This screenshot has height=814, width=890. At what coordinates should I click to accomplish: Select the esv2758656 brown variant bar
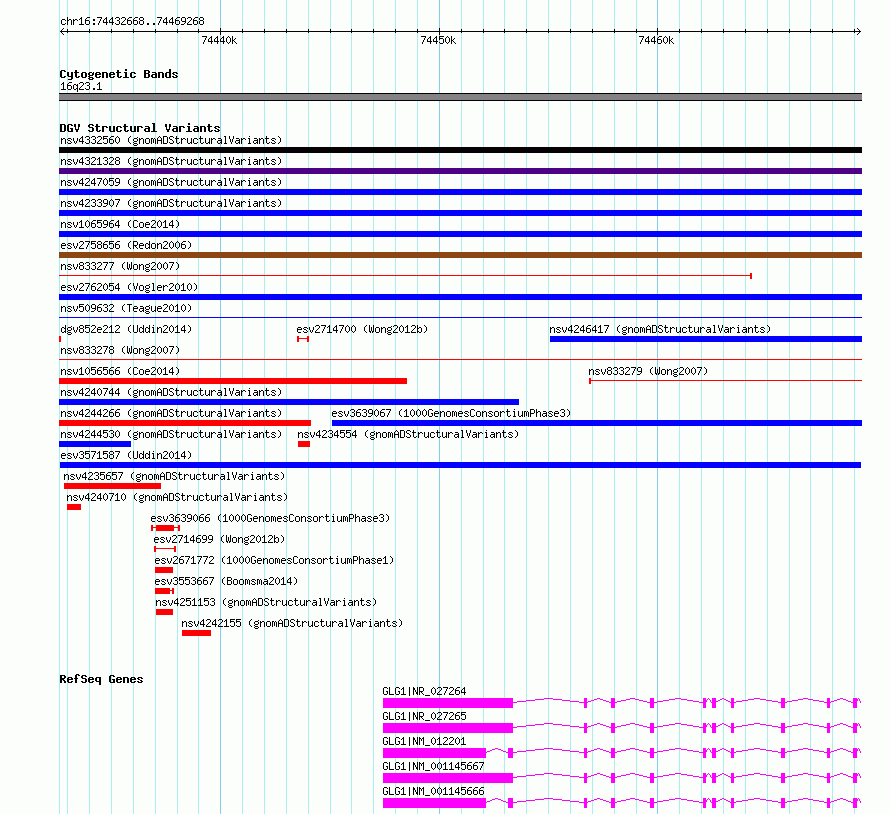(x=460, y=255)
